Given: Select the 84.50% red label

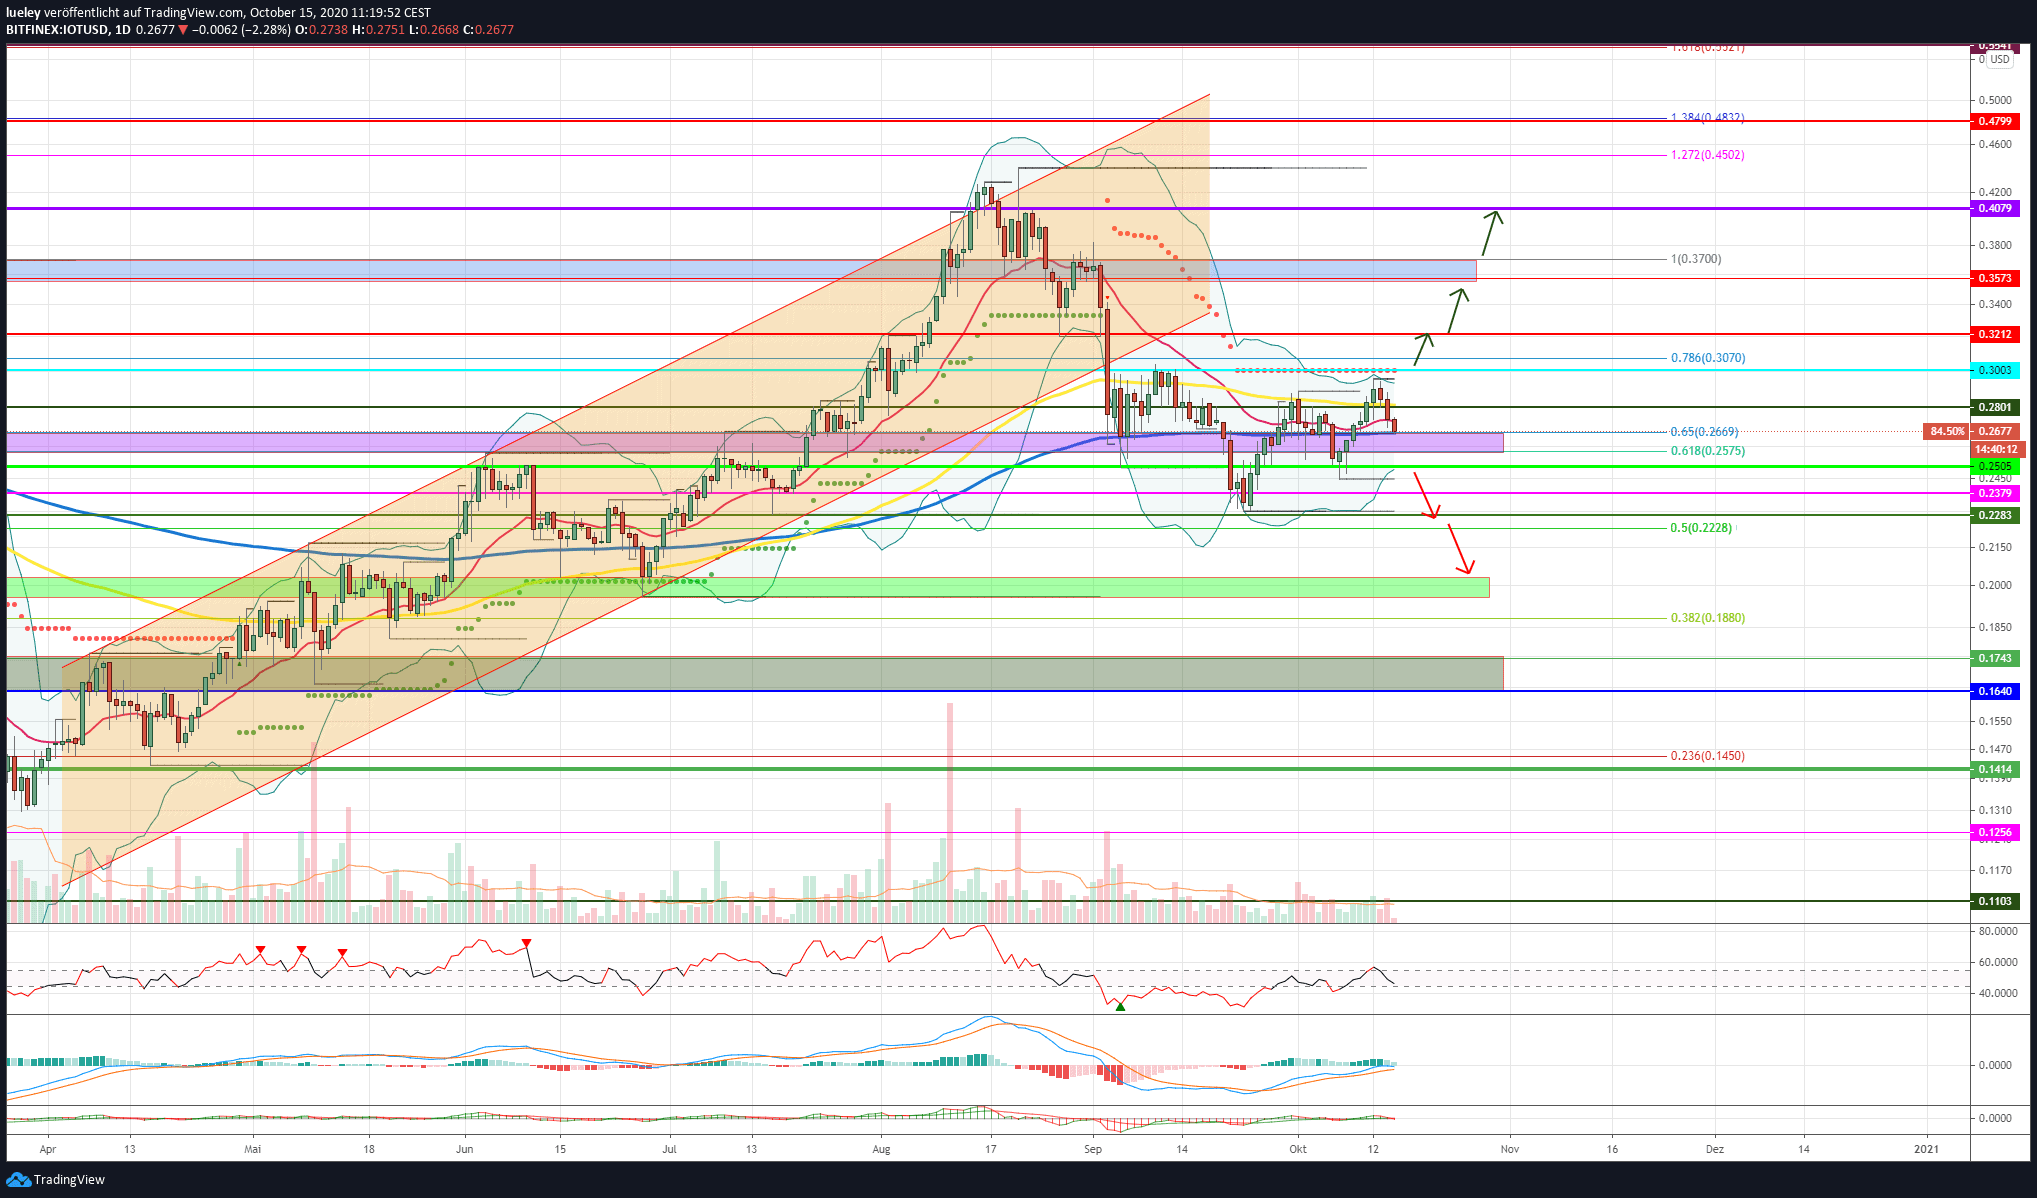Looking at the screenshot, I should pyautogui.click(x=1946, y=431).
